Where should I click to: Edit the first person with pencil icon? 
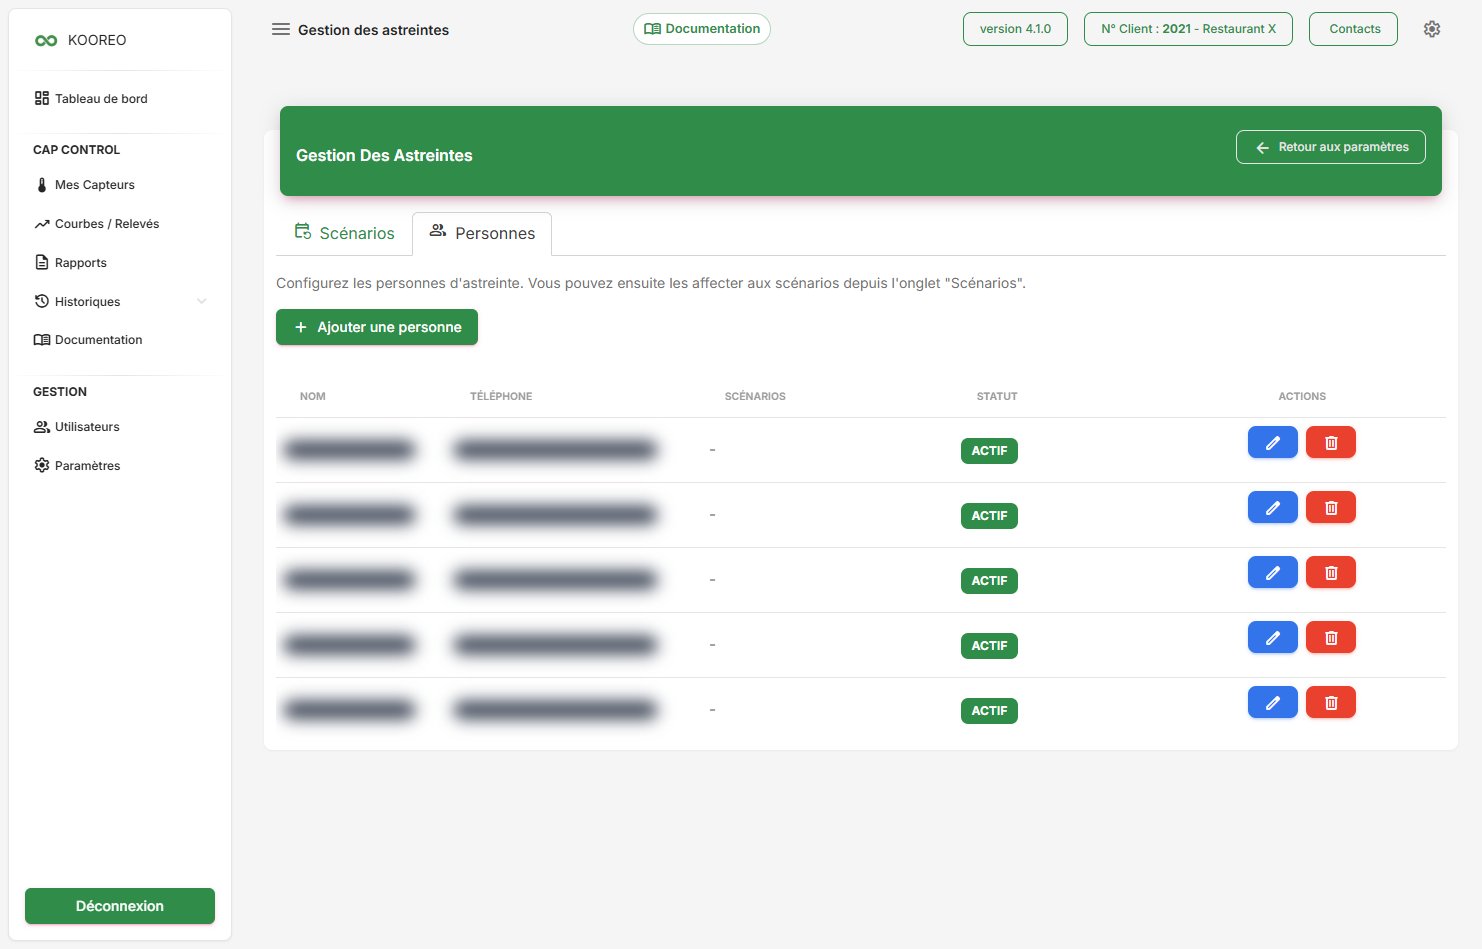1273,442
